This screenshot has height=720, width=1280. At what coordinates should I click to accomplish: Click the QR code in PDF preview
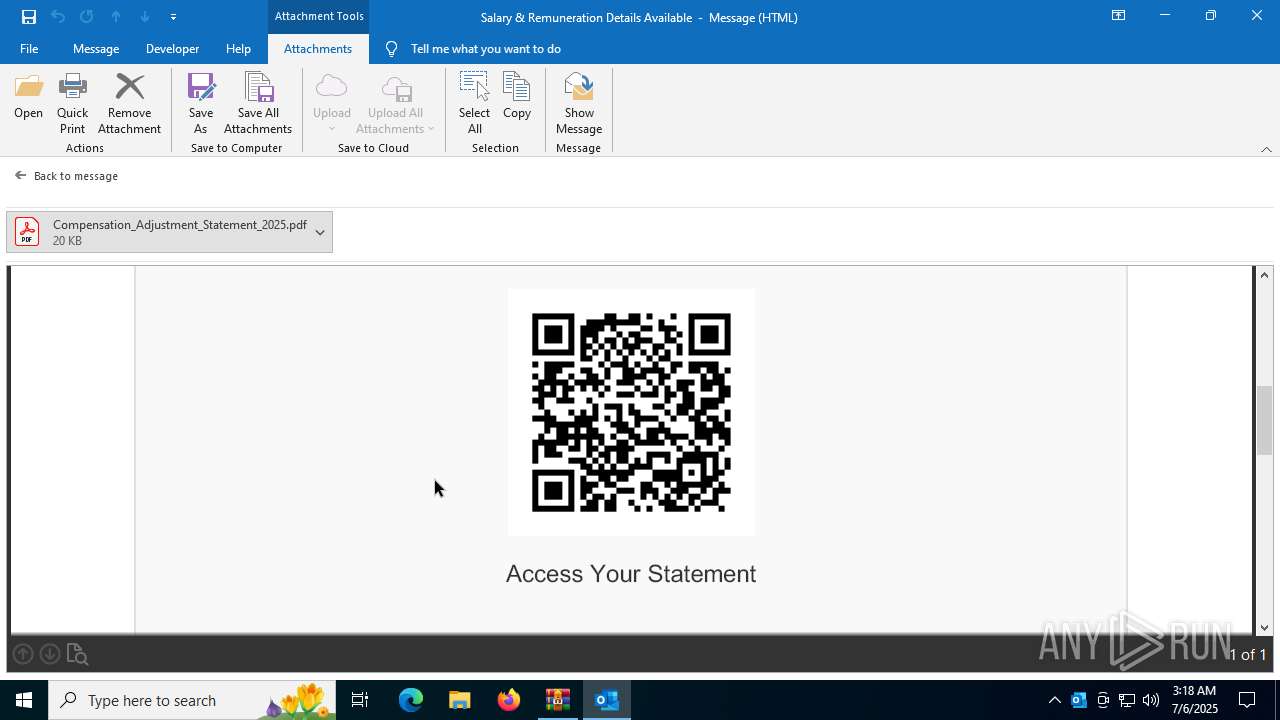[631, 412]
